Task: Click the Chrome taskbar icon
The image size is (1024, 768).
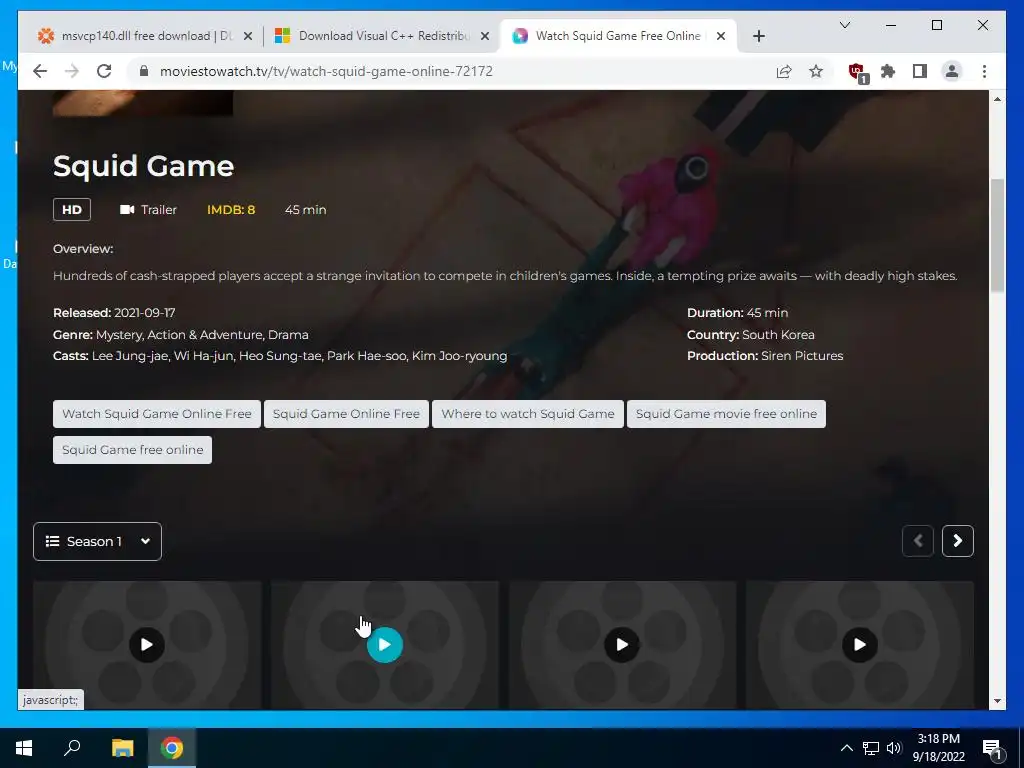Action: [172, 748]
